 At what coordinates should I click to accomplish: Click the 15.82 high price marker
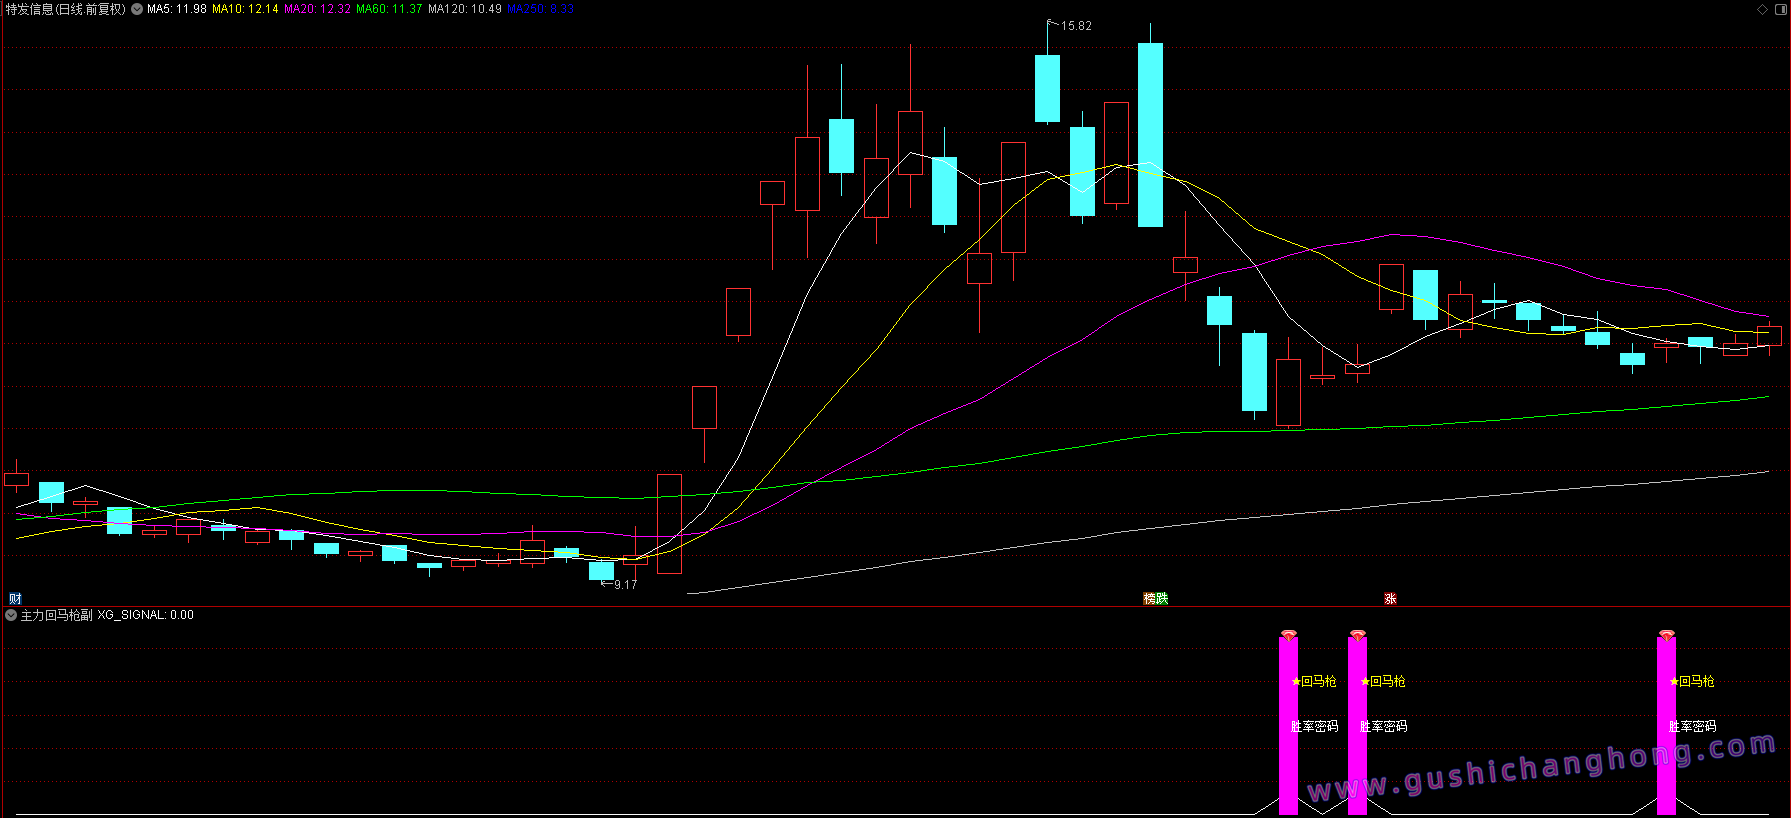1076,26
